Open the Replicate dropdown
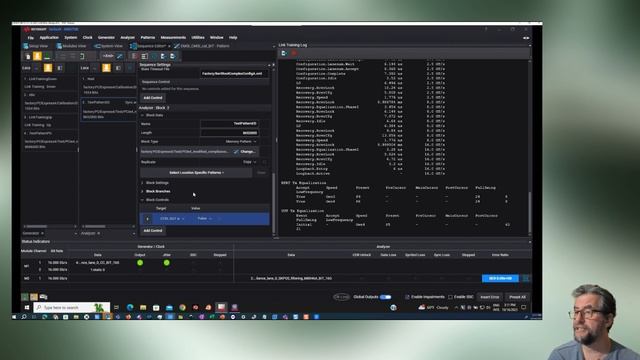Viewport: 640px width, 360px height. [x=250, y=162]
